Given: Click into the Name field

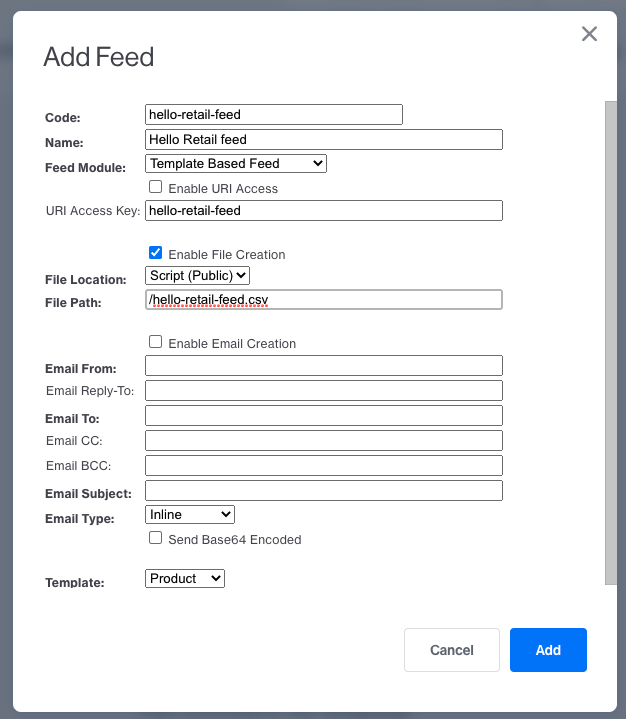Looking at the screenshot, I should [x=323, y=139].
